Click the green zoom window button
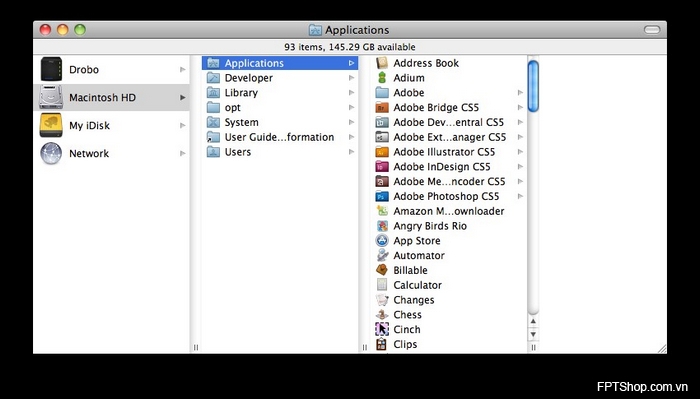Viewport: 700px width, 399px height. [80, 30]
